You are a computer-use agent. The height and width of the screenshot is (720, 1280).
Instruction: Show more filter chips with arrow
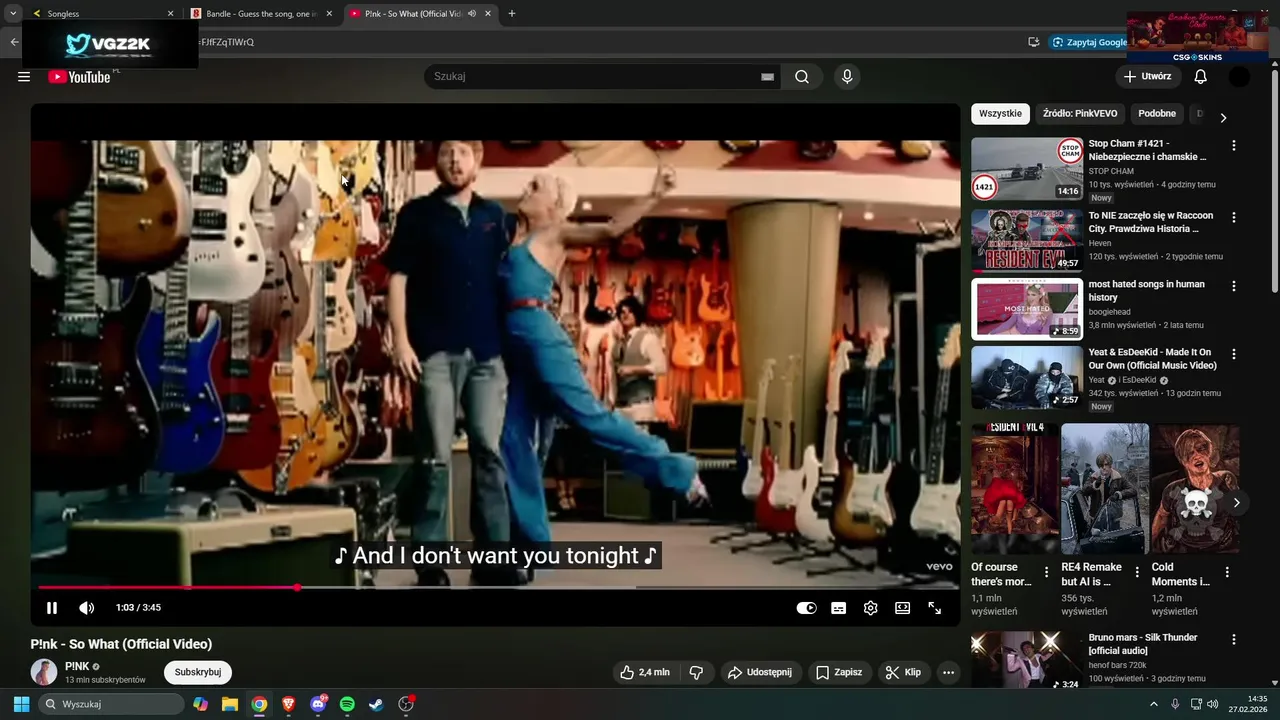pos(1223,117)
